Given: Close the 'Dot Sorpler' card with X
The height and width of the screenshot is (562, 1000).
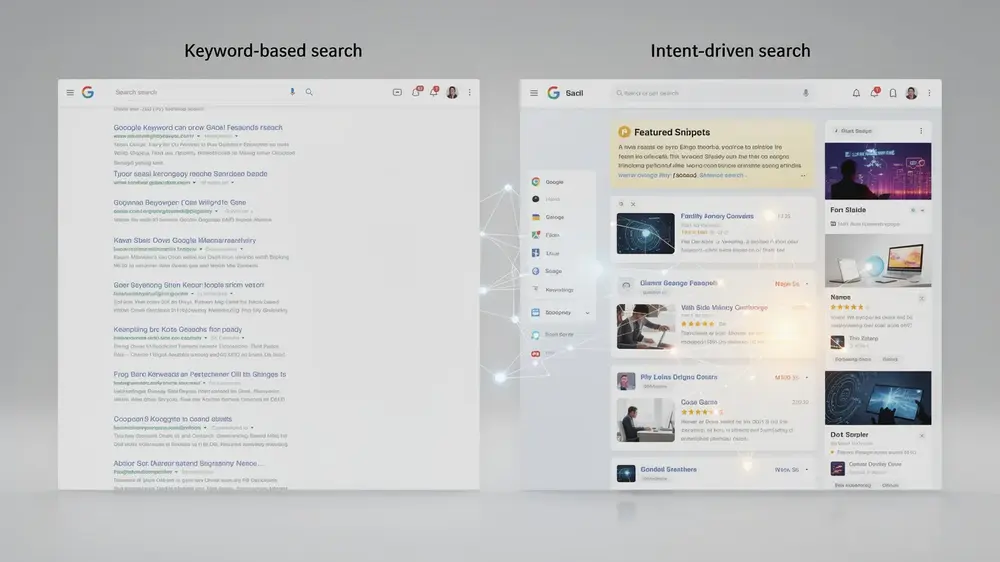Looking at the screenshot, I should [922, 436].
